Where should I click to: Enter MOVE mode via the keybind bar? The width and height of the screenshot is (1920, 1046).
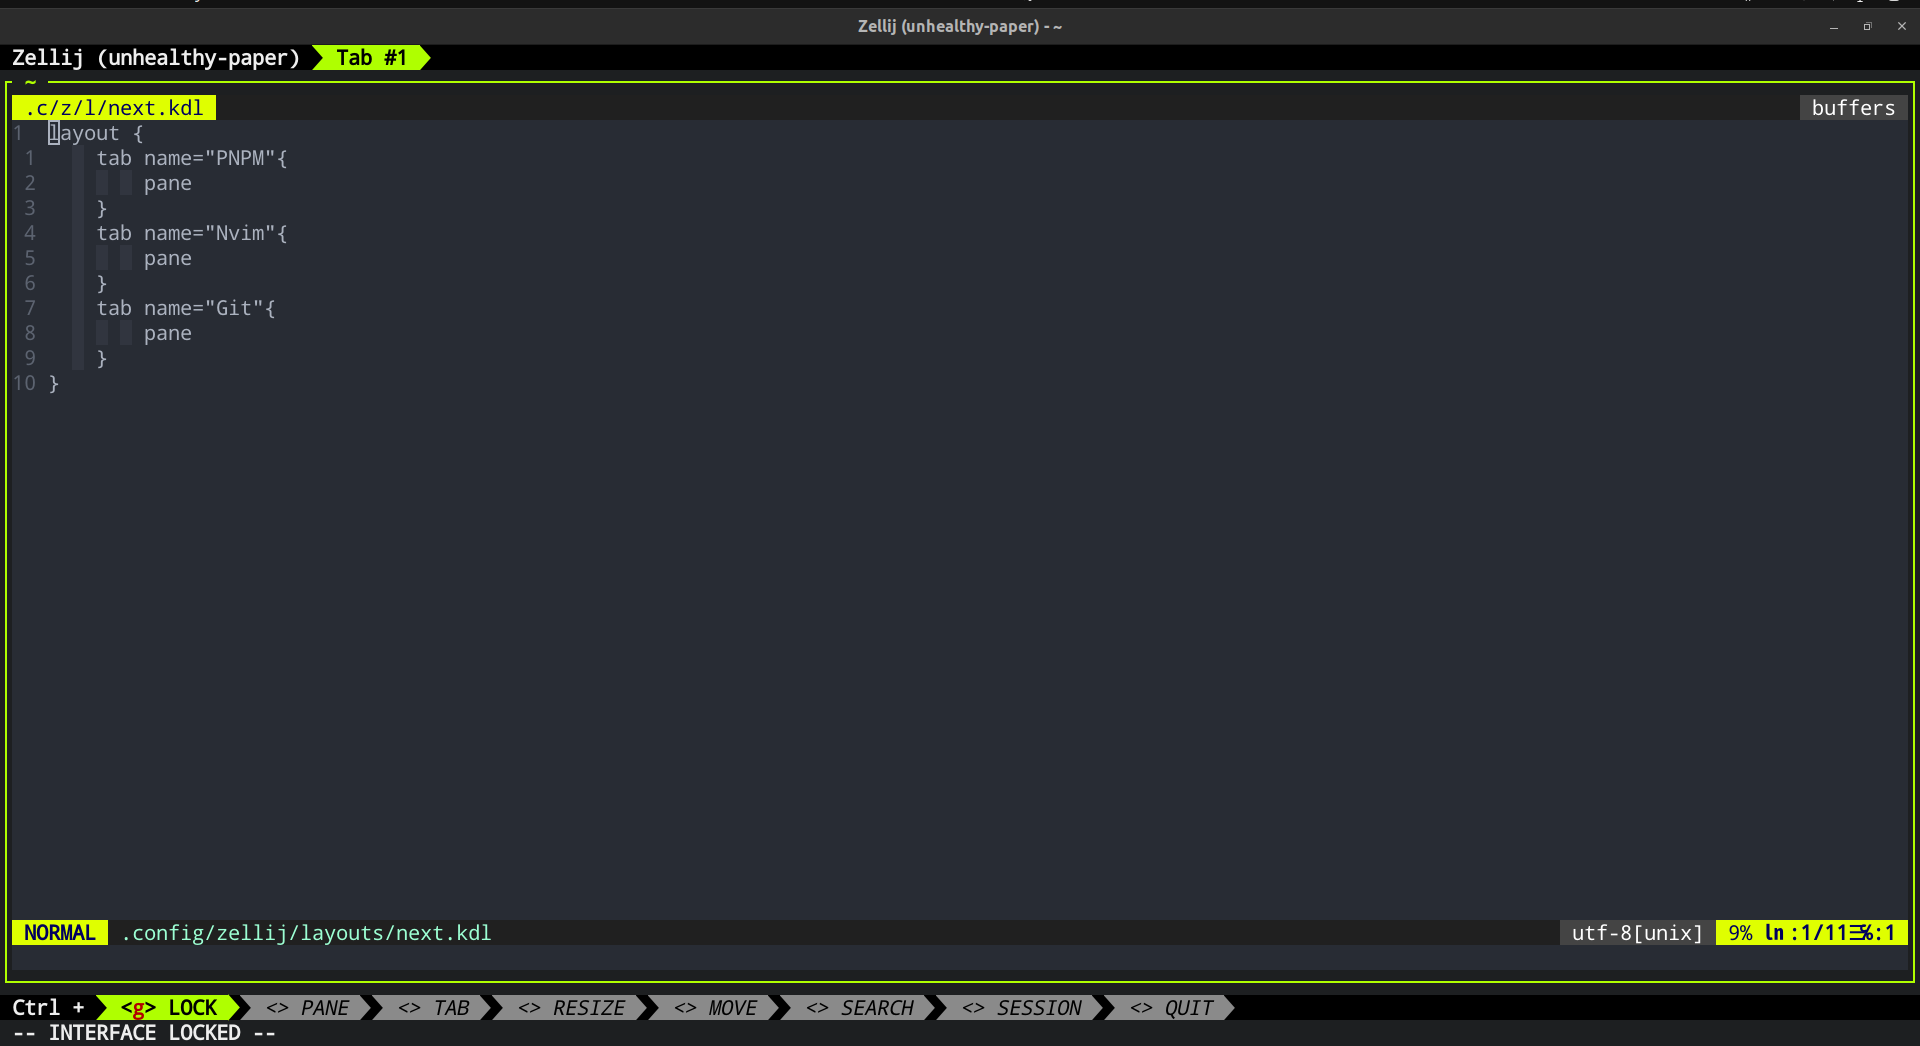tap(717, 1007)
